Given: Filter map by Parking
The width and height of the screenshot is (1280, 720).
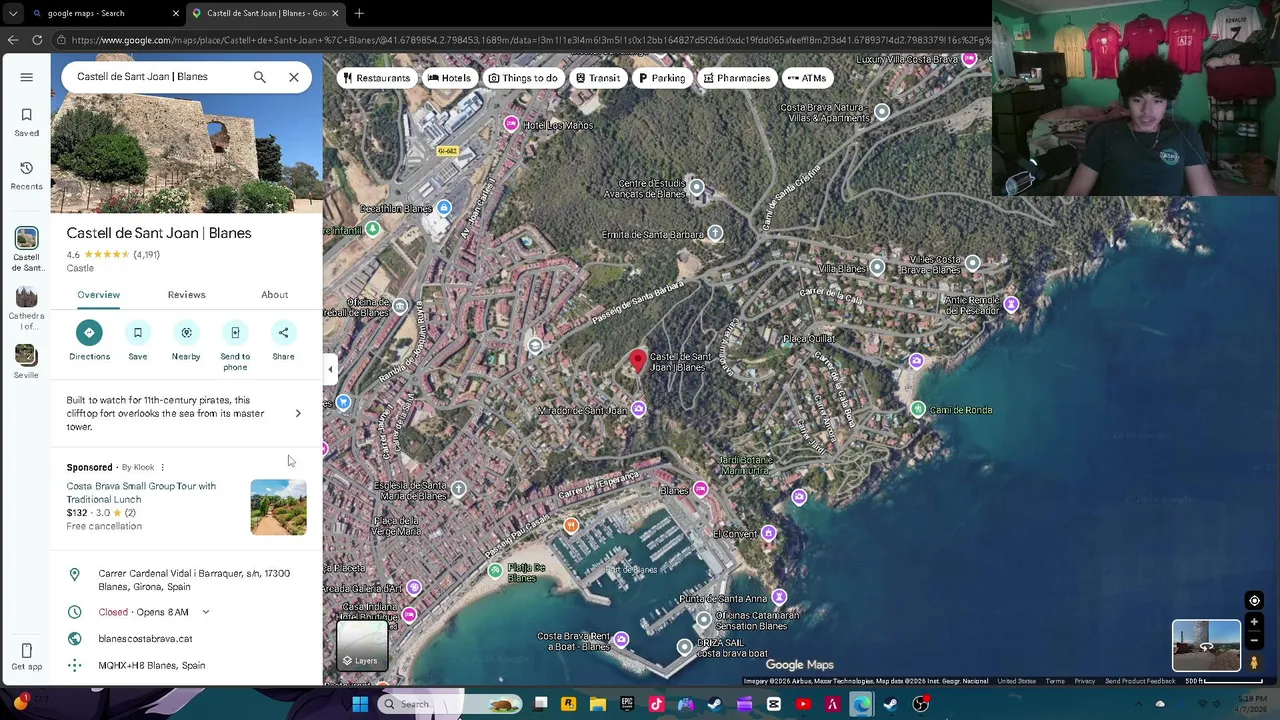Looking at the screenshot, I should click(662, 78).
